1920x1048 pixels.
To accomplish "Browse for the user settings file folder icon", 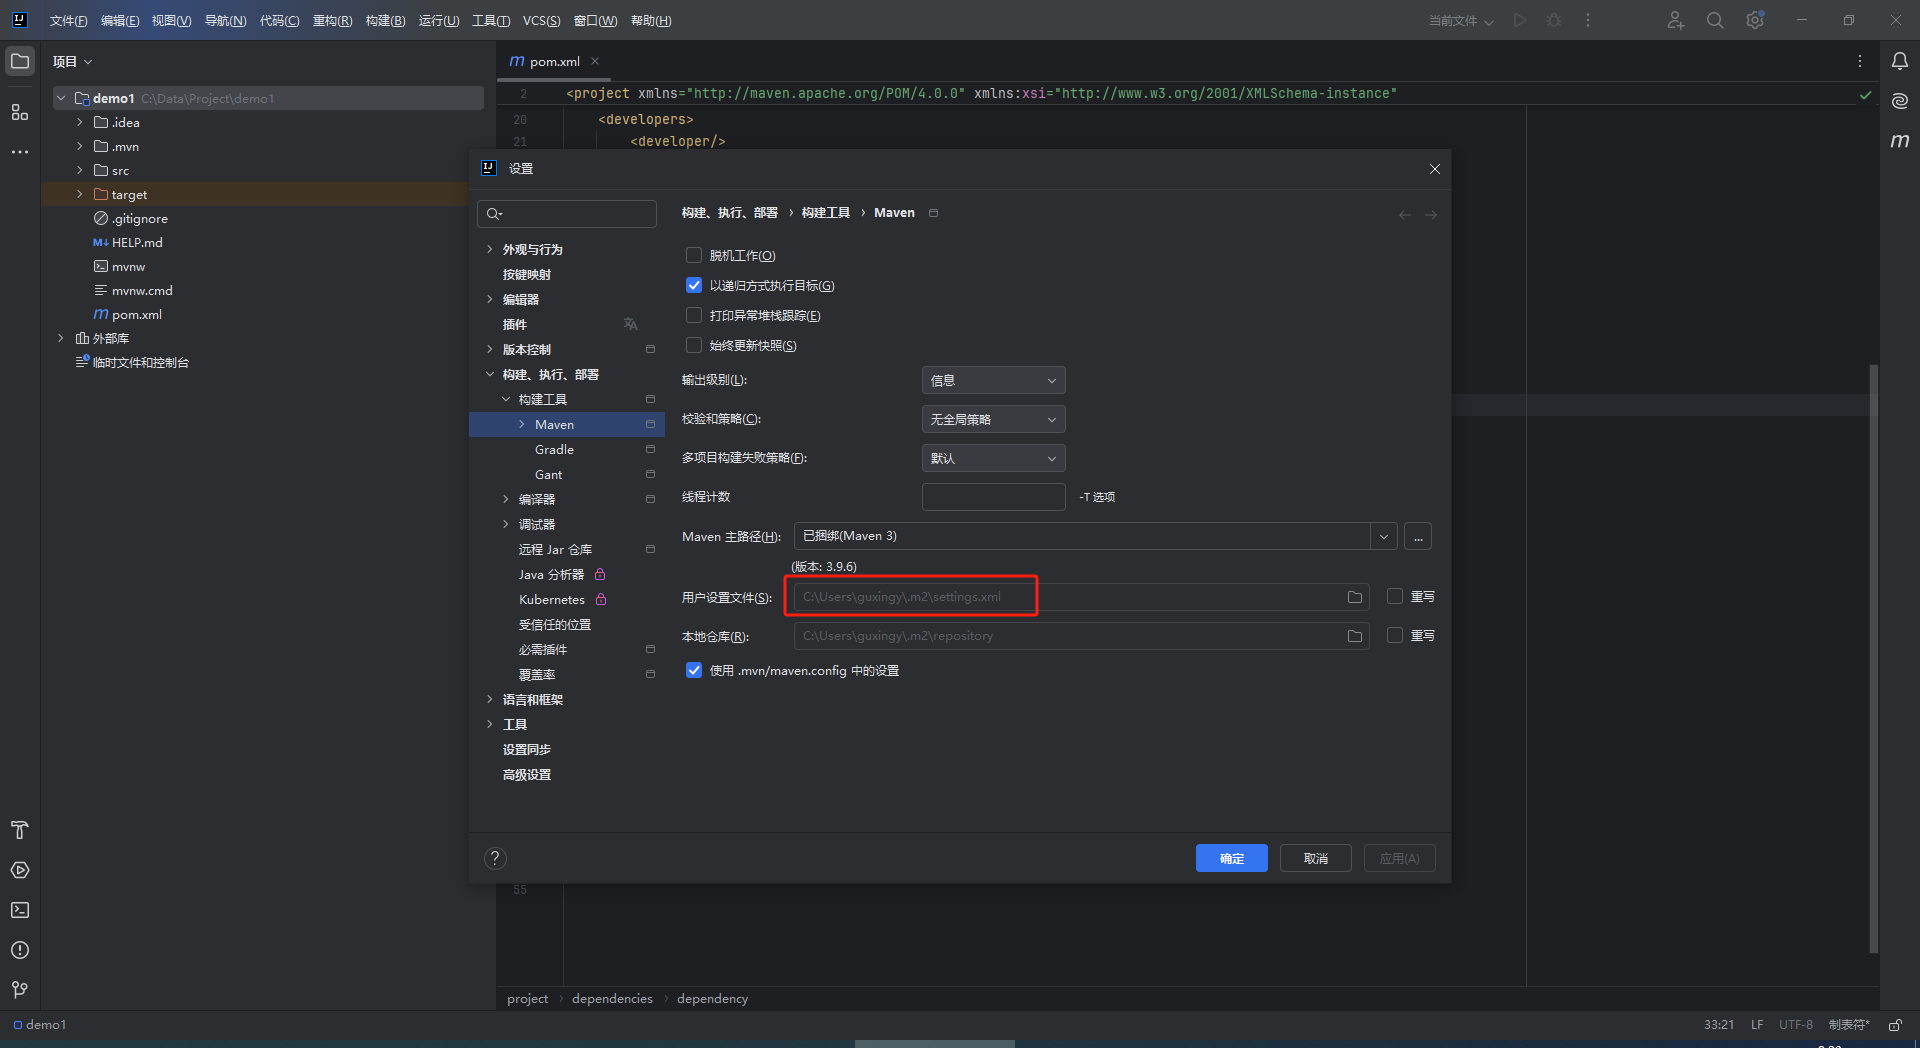I will click(1355, 597).
